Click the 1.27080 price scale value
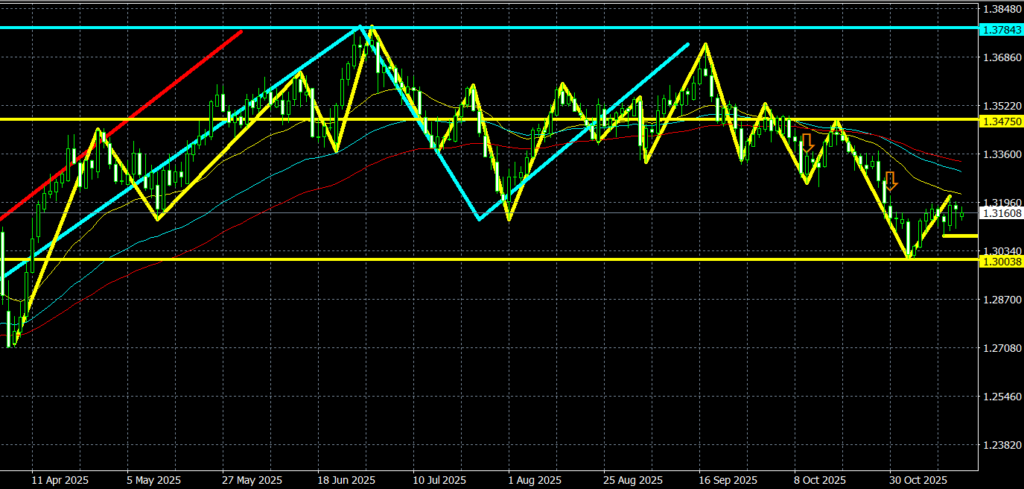Image resolution: width=1024 pixels, height=489 pixels. [x=1002, y=348]
